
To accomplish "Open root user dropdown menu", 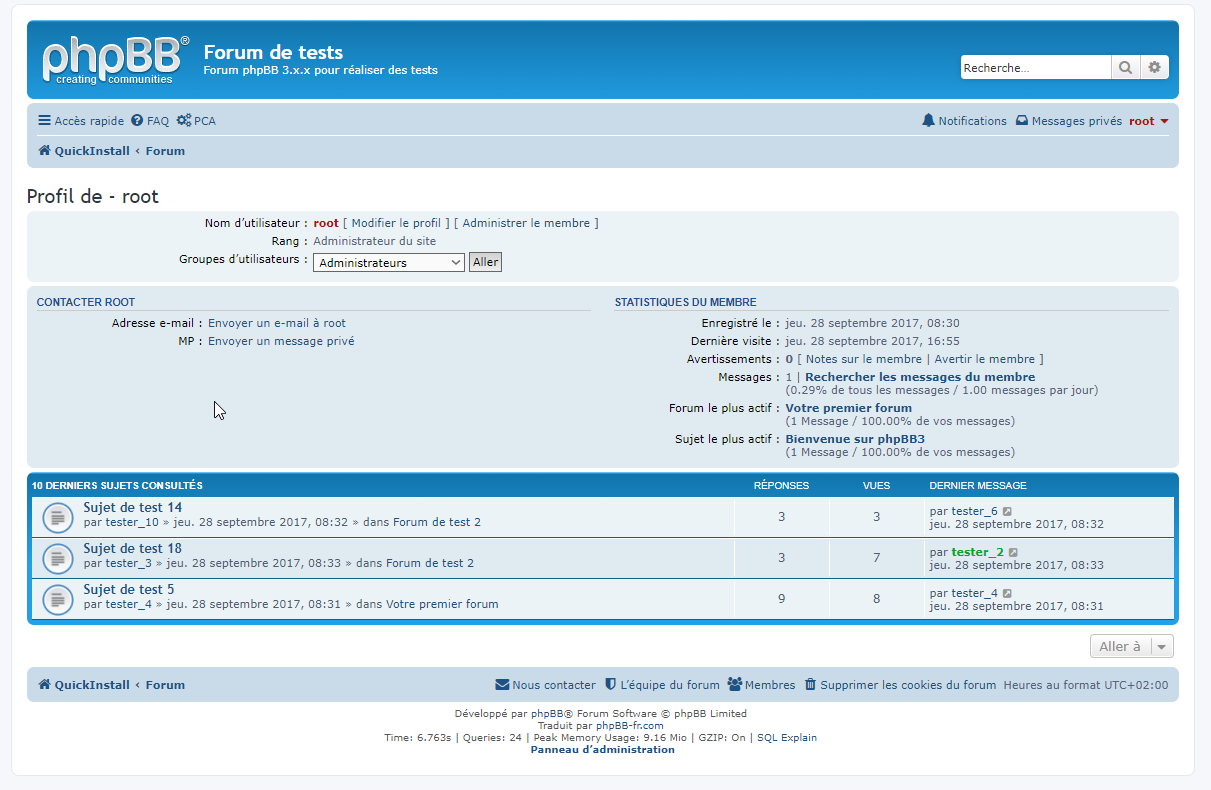I will pyautogui.click(x=1149, y=121).
